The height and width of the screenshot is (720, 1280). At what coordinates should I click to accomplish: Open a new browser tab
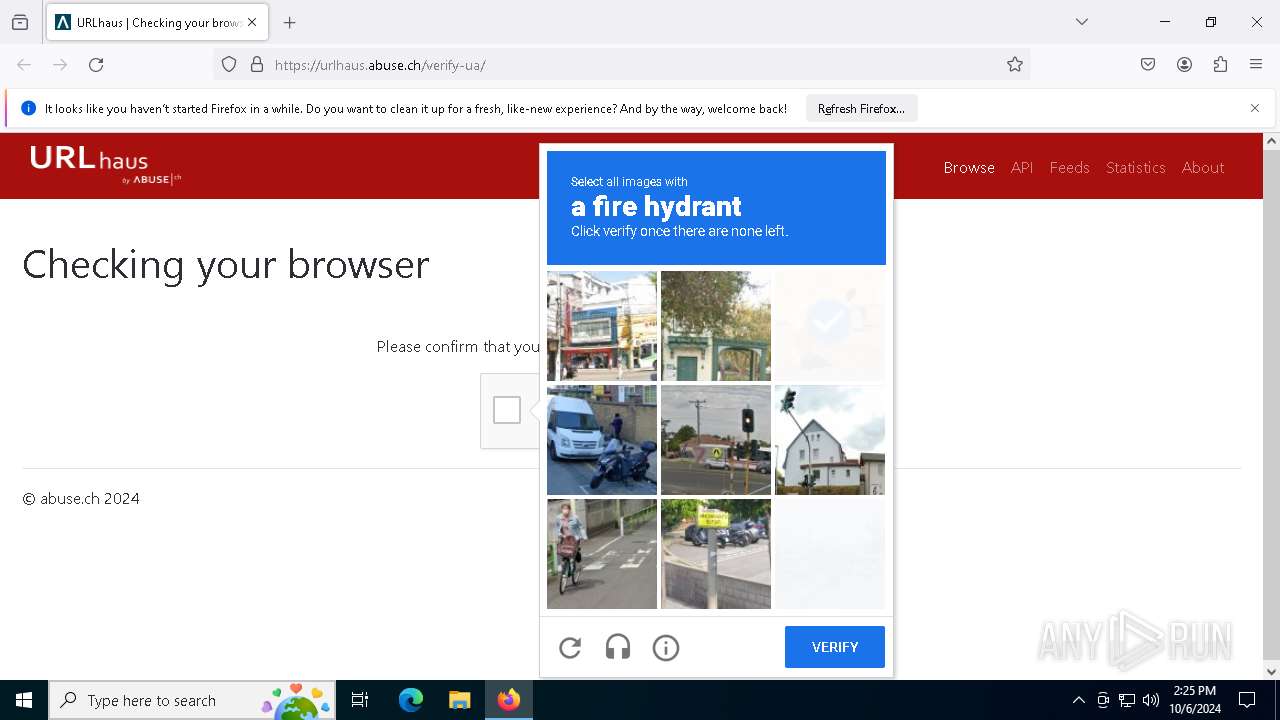click(290, 22)
